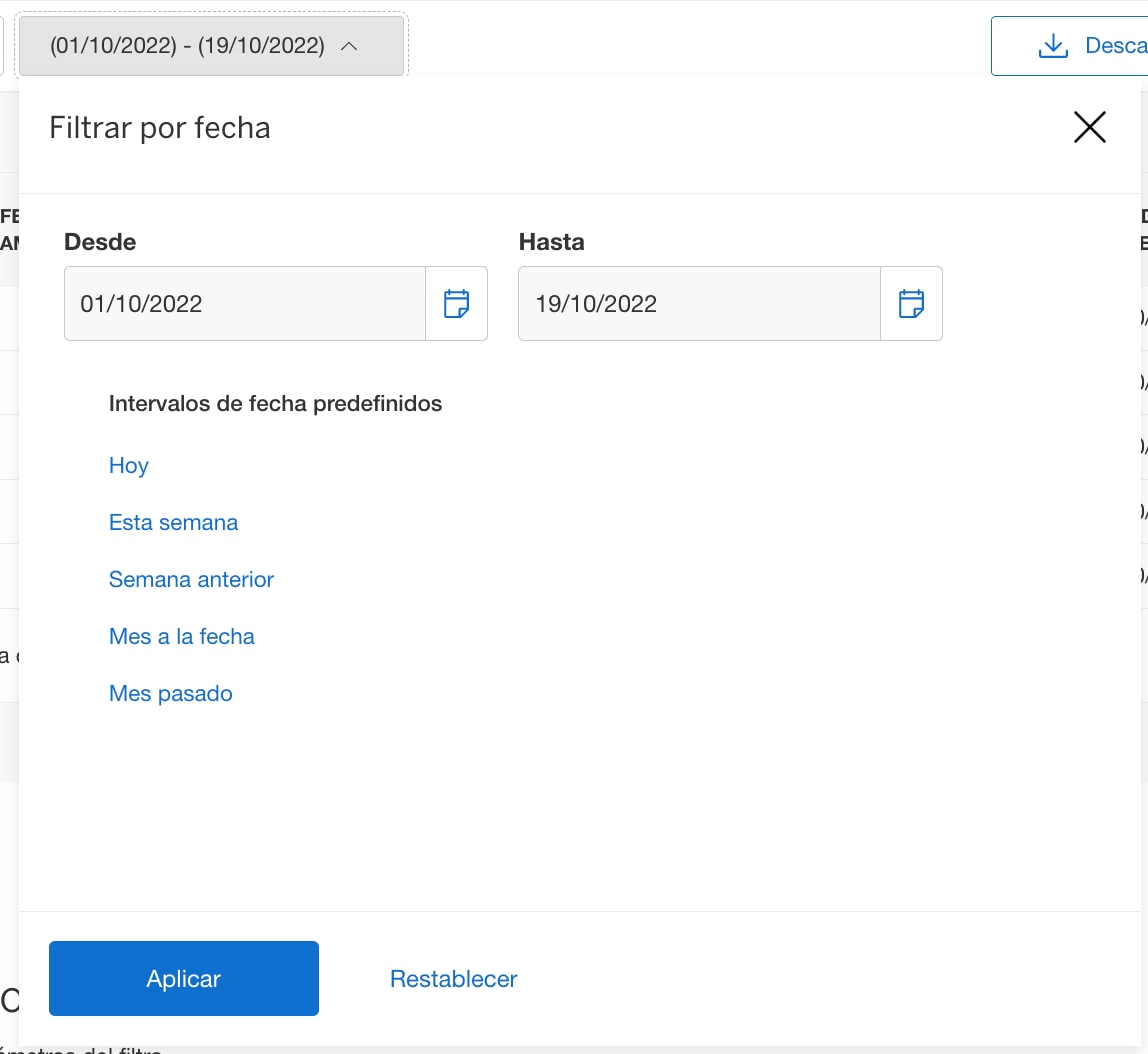Screen dimensions: 1148x1054
Task: Click the Descargar download icon
Action: 1052,45
